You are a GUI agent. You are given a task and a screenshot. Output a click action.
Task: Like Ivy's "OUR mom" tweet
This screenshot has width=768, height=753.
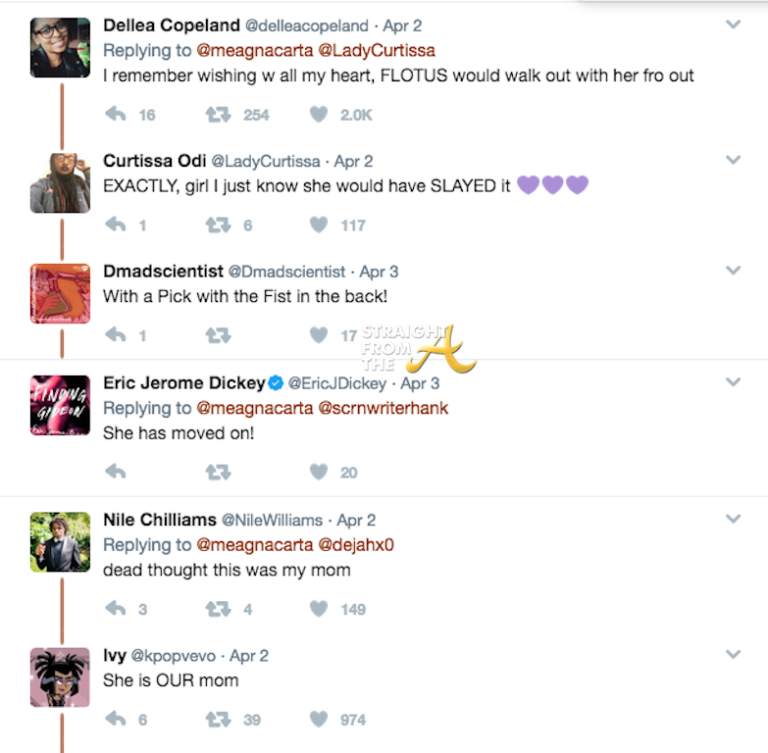pyautogui.click(x=318, y=719)
